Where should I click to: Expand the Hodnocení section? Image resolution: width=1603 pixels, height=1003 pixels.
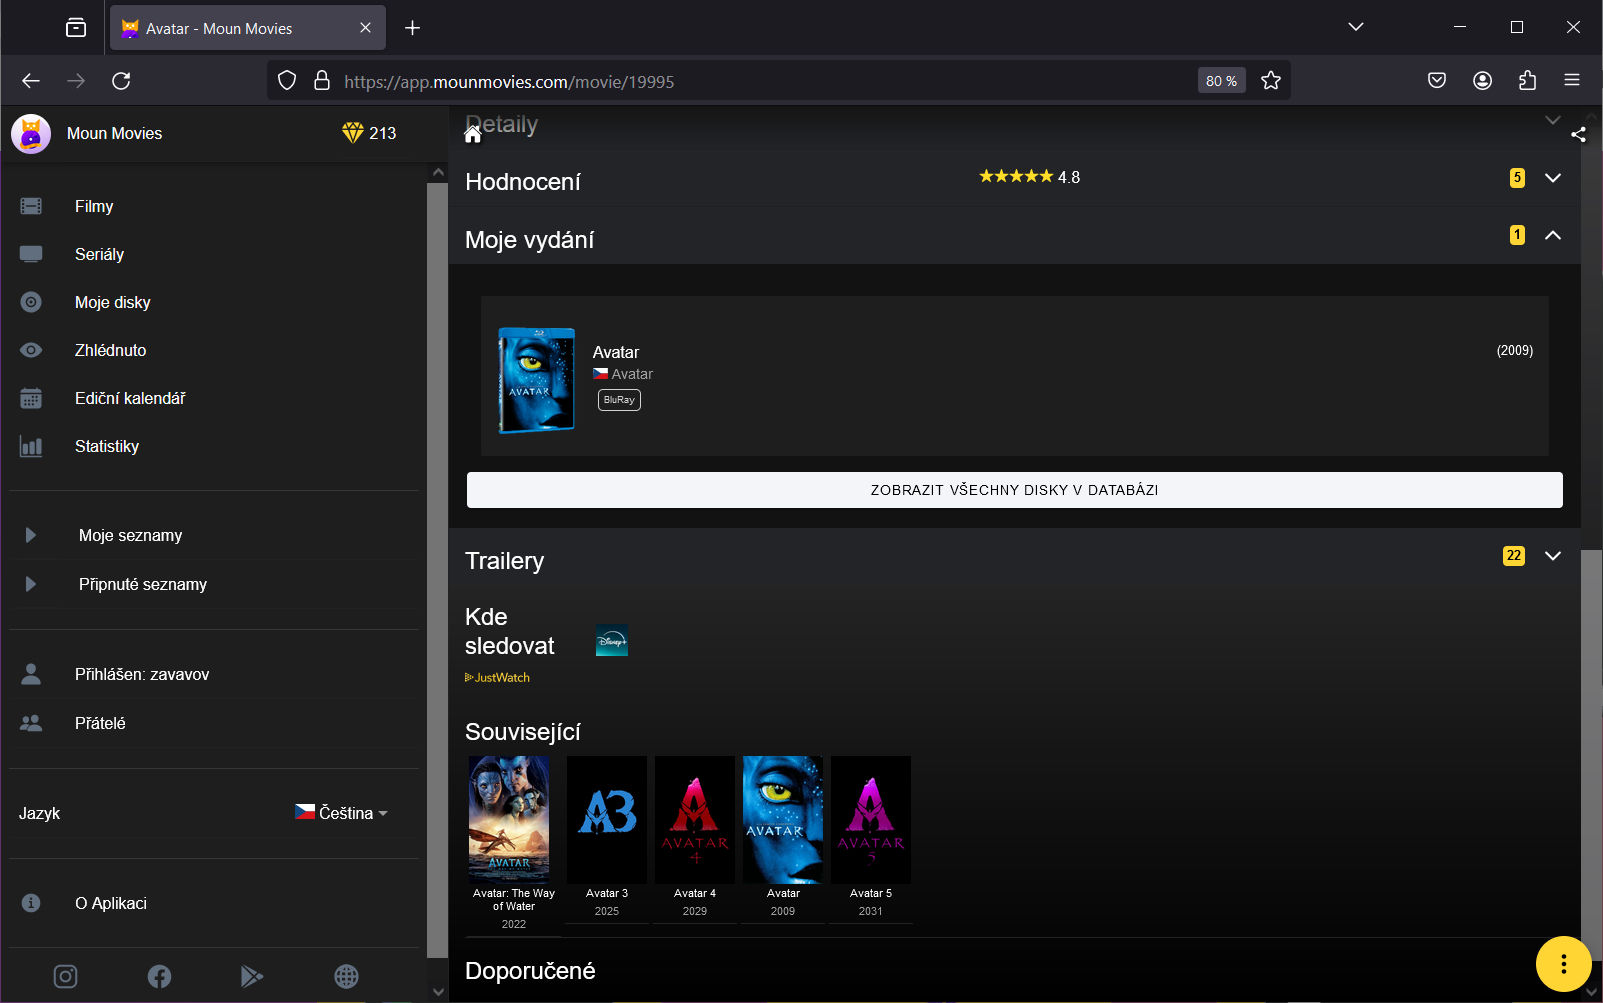[1552, 178]
